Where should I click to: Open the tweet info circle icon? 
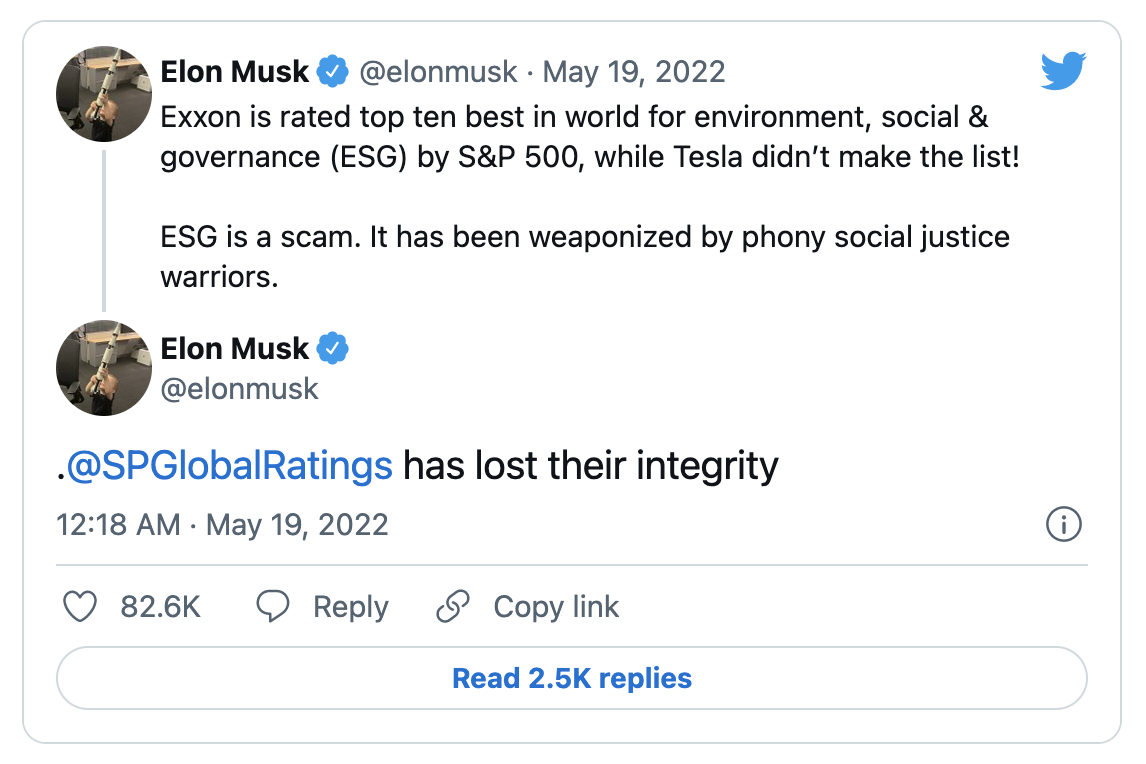click(x=1063, y=524)
